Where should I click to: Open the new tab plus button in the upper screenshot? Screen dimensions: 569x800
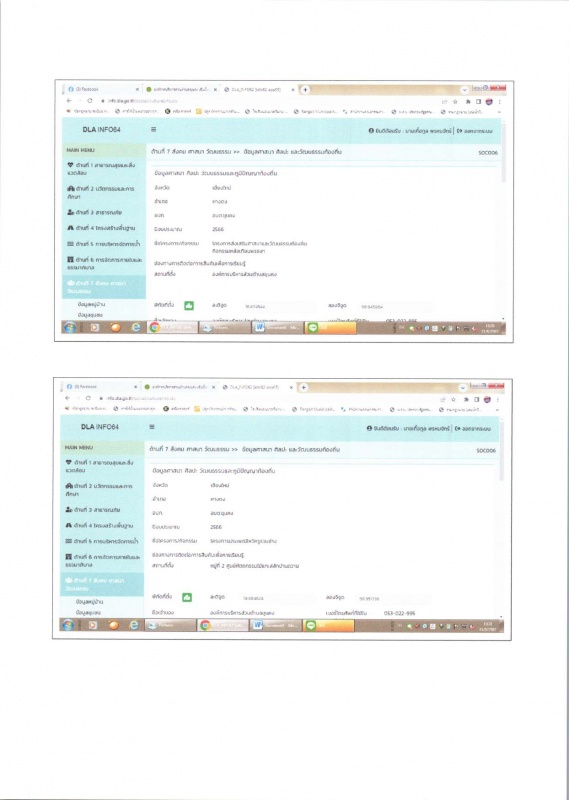point(305,90)
